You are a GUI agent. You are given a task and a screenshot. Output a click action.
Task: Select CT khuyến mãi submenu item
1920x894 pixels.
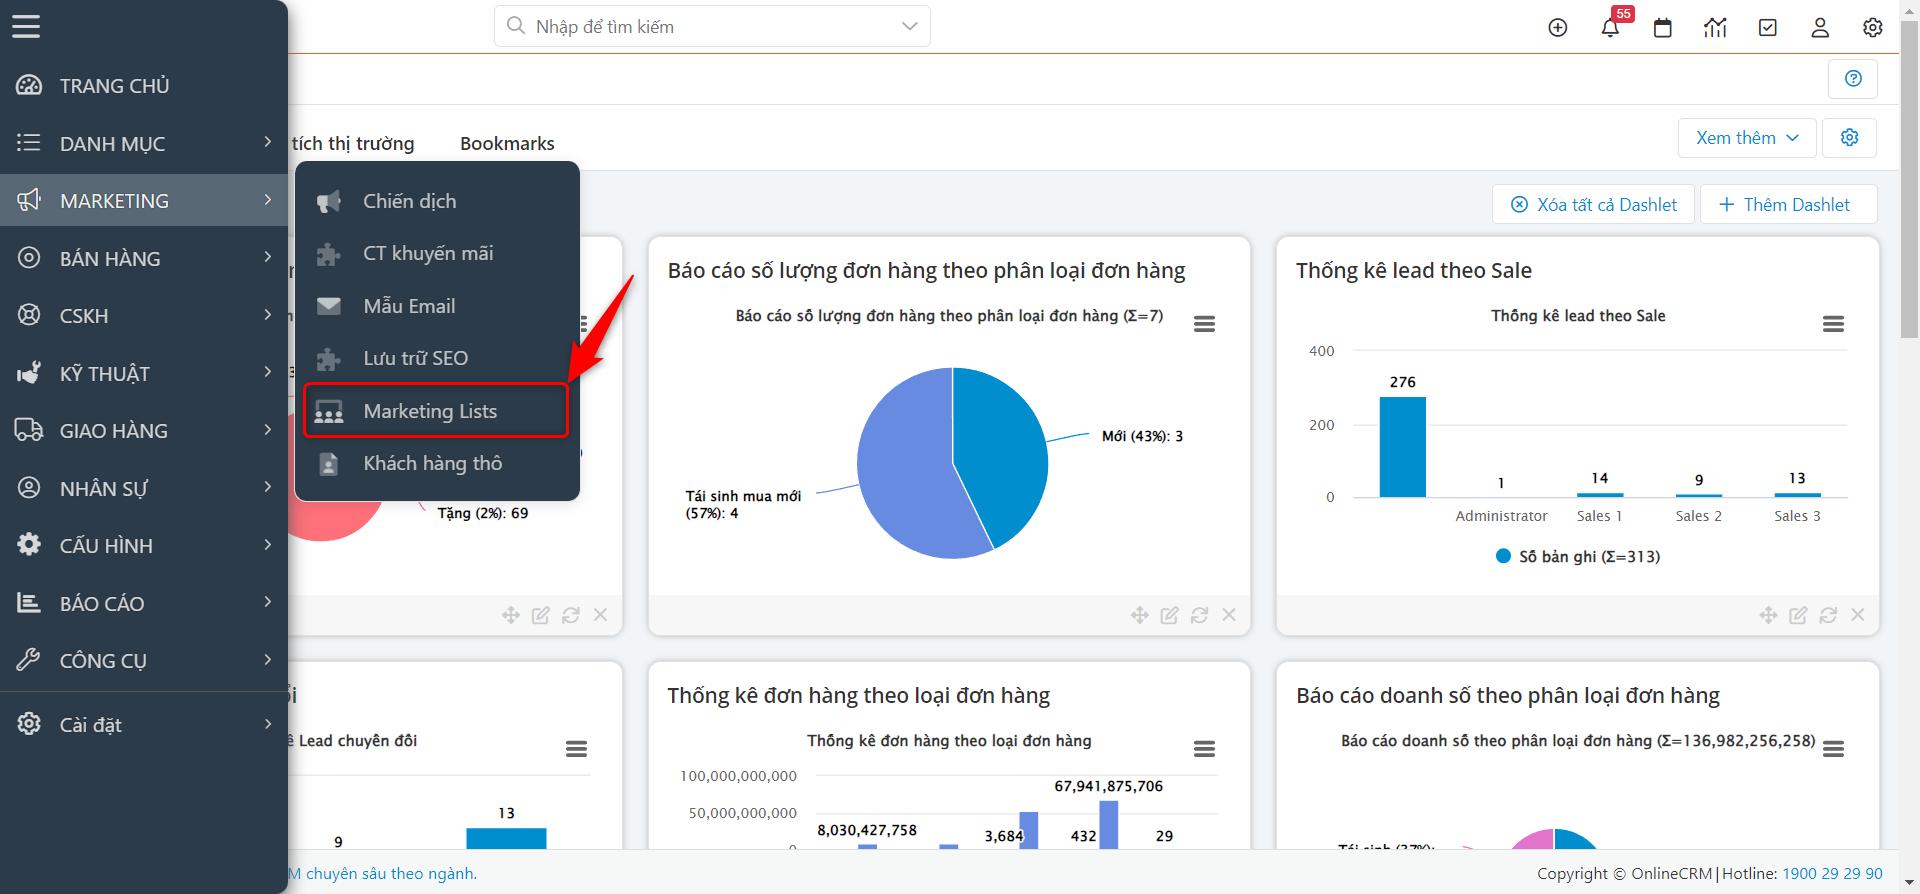click(x=437, y=253)
